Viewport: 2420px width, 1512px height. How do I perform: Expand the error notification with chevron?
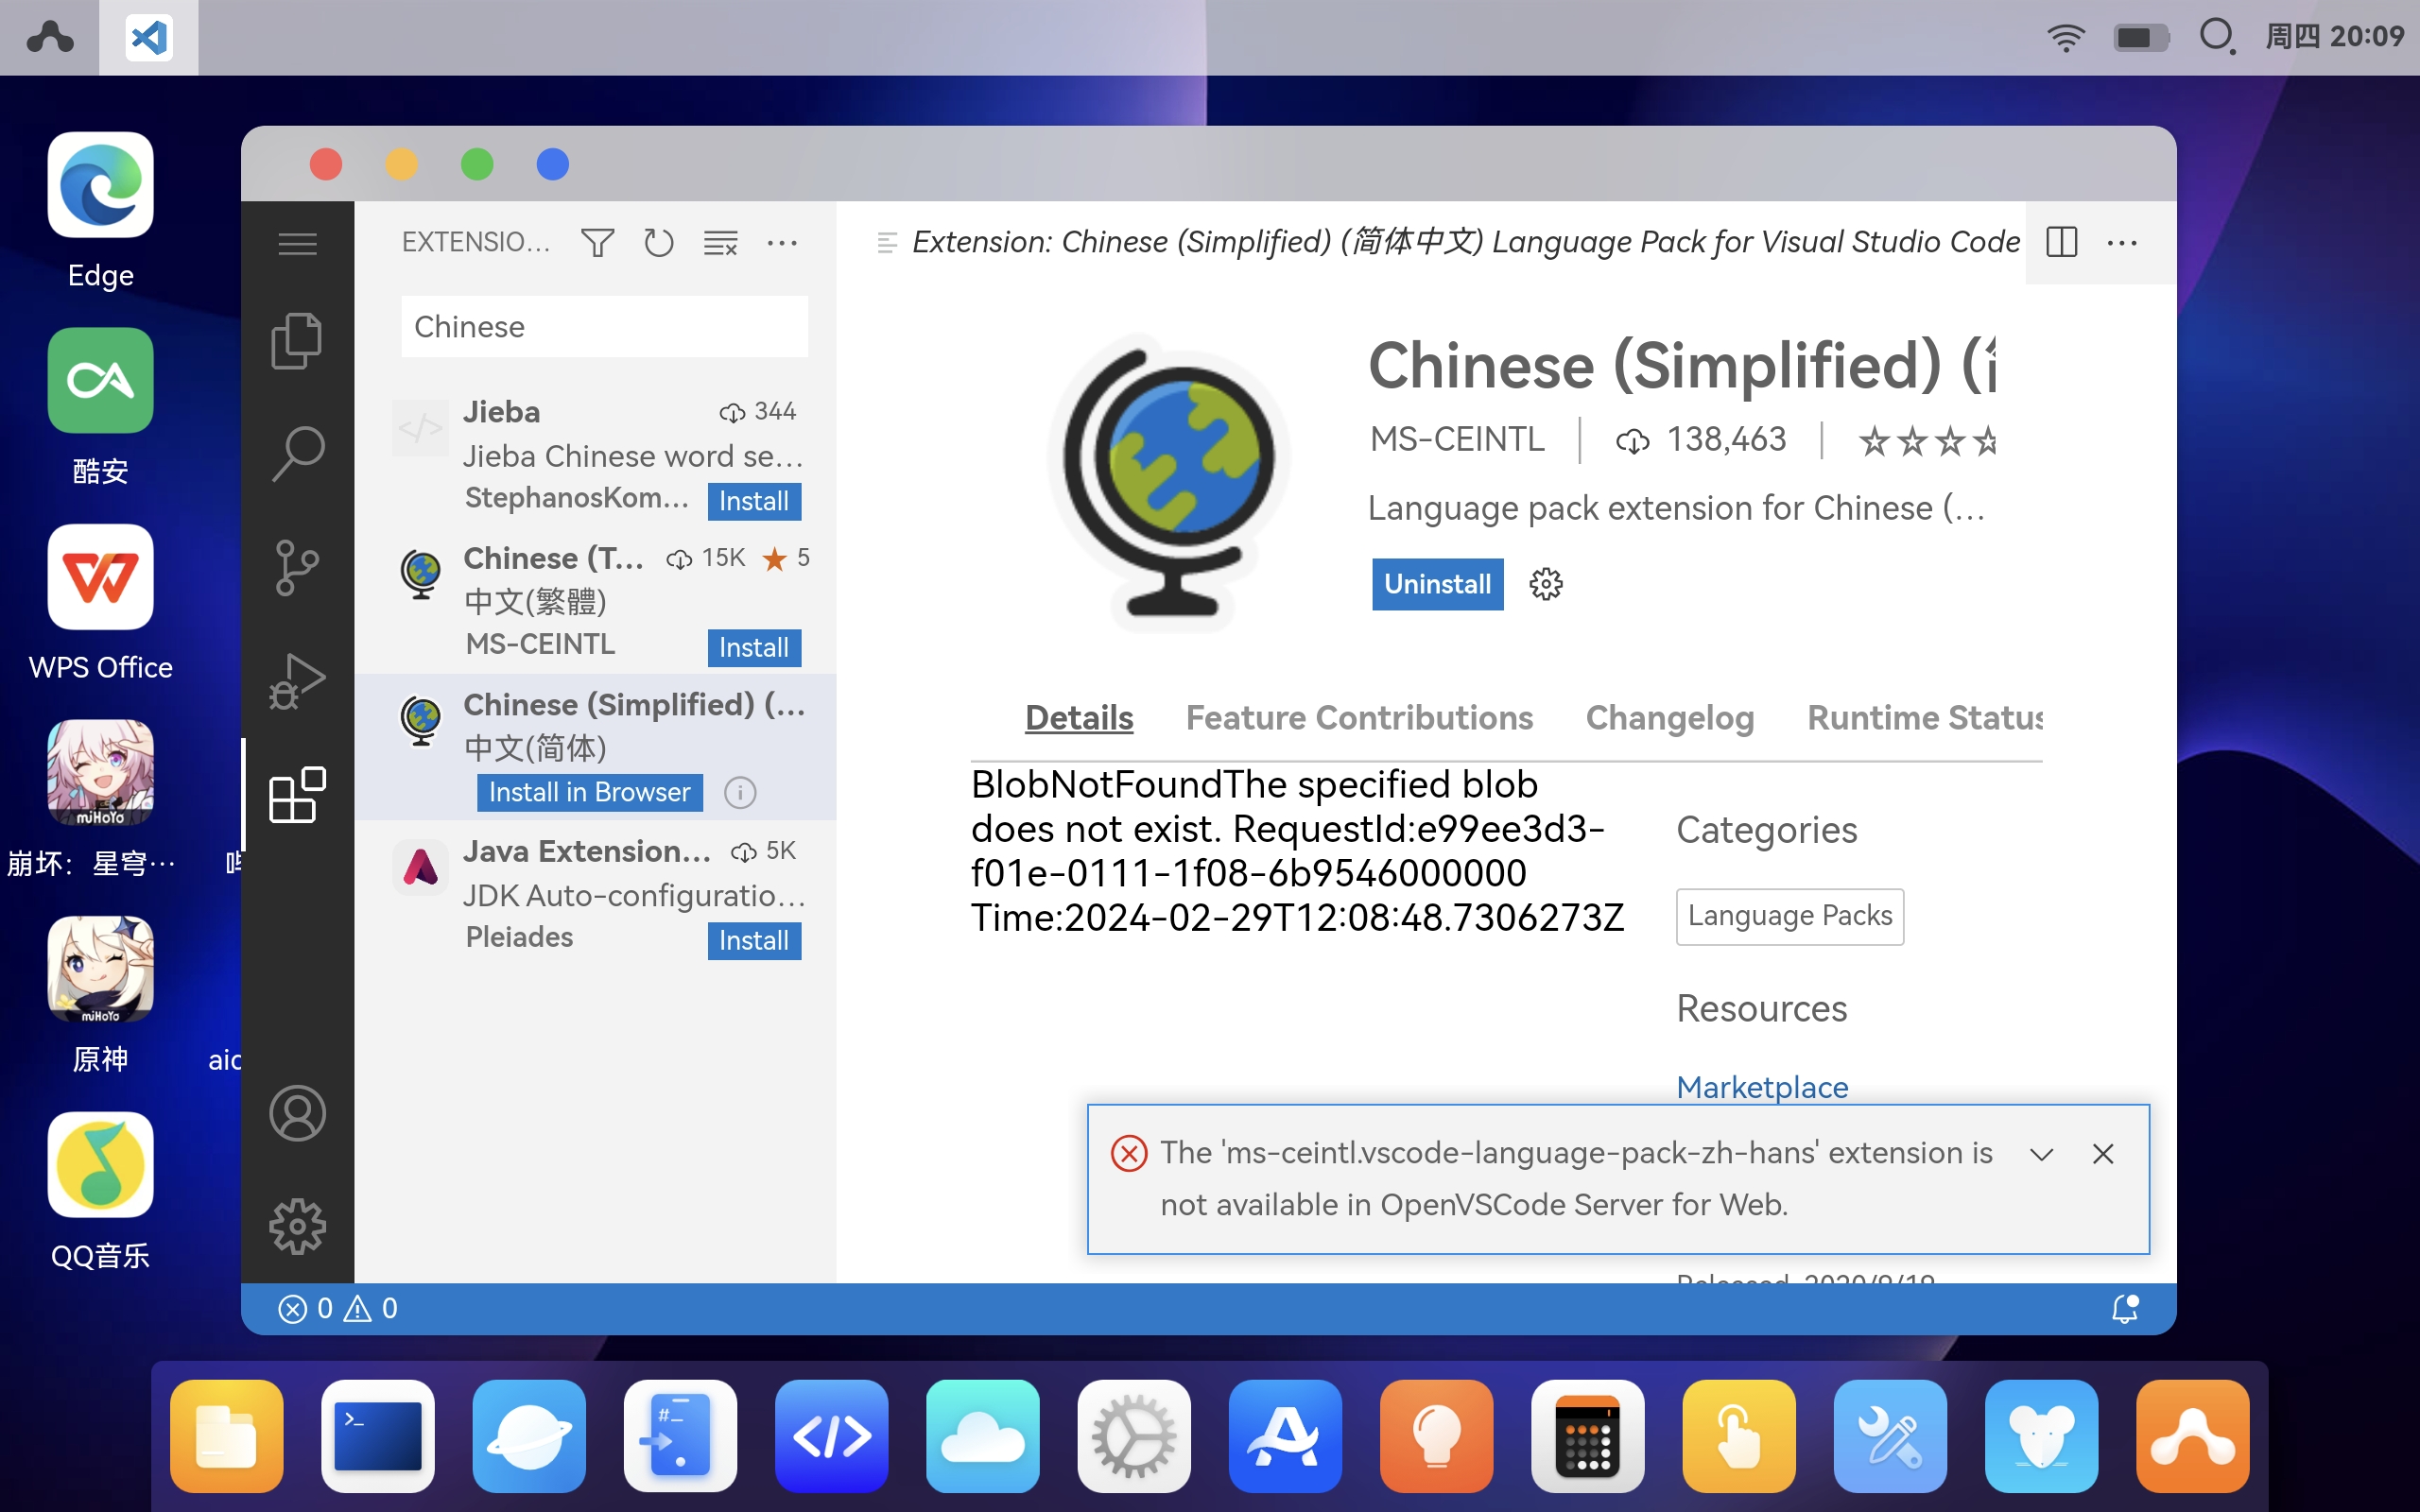coord(2042,1154)
